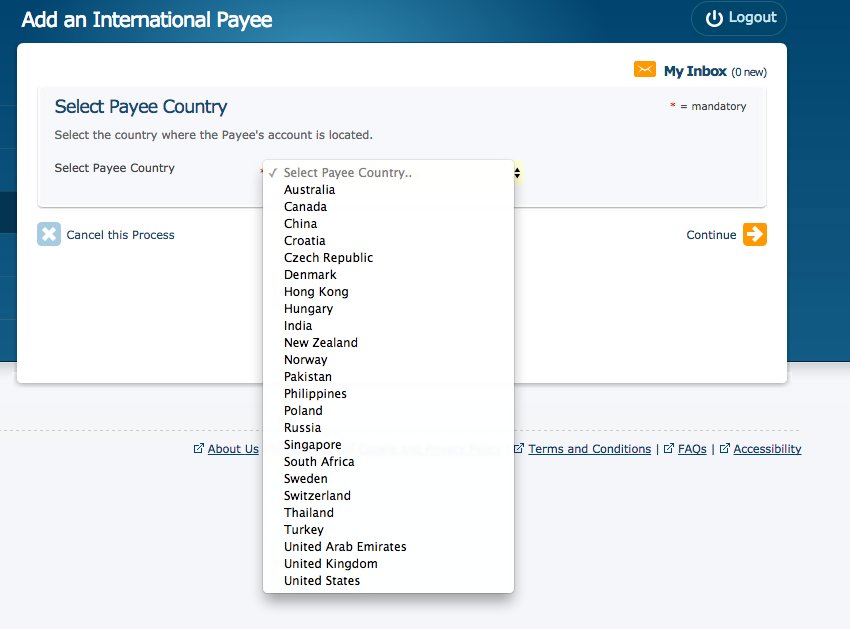The image size is (850, 629).
Task: Open the My Inbox link
Action: point(695,71)
